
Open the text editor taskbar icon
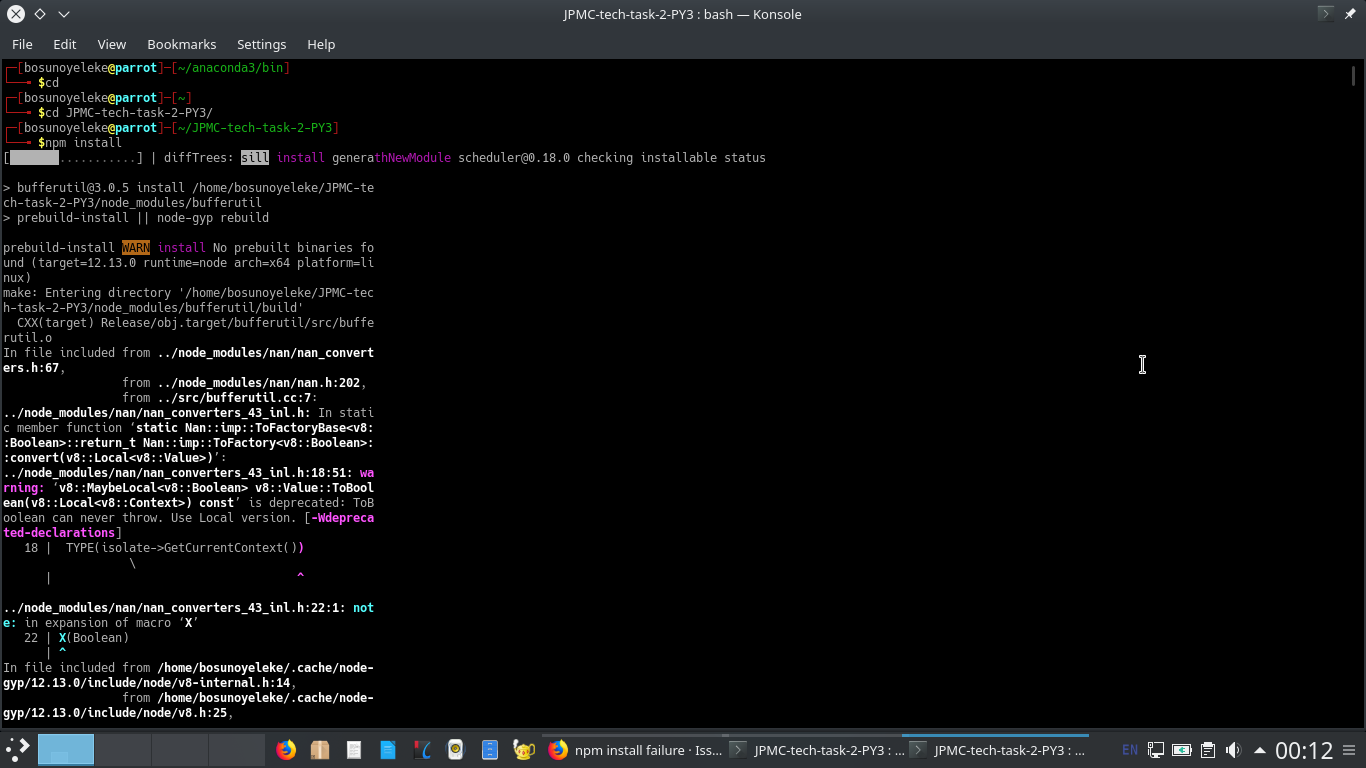[353, 749]
